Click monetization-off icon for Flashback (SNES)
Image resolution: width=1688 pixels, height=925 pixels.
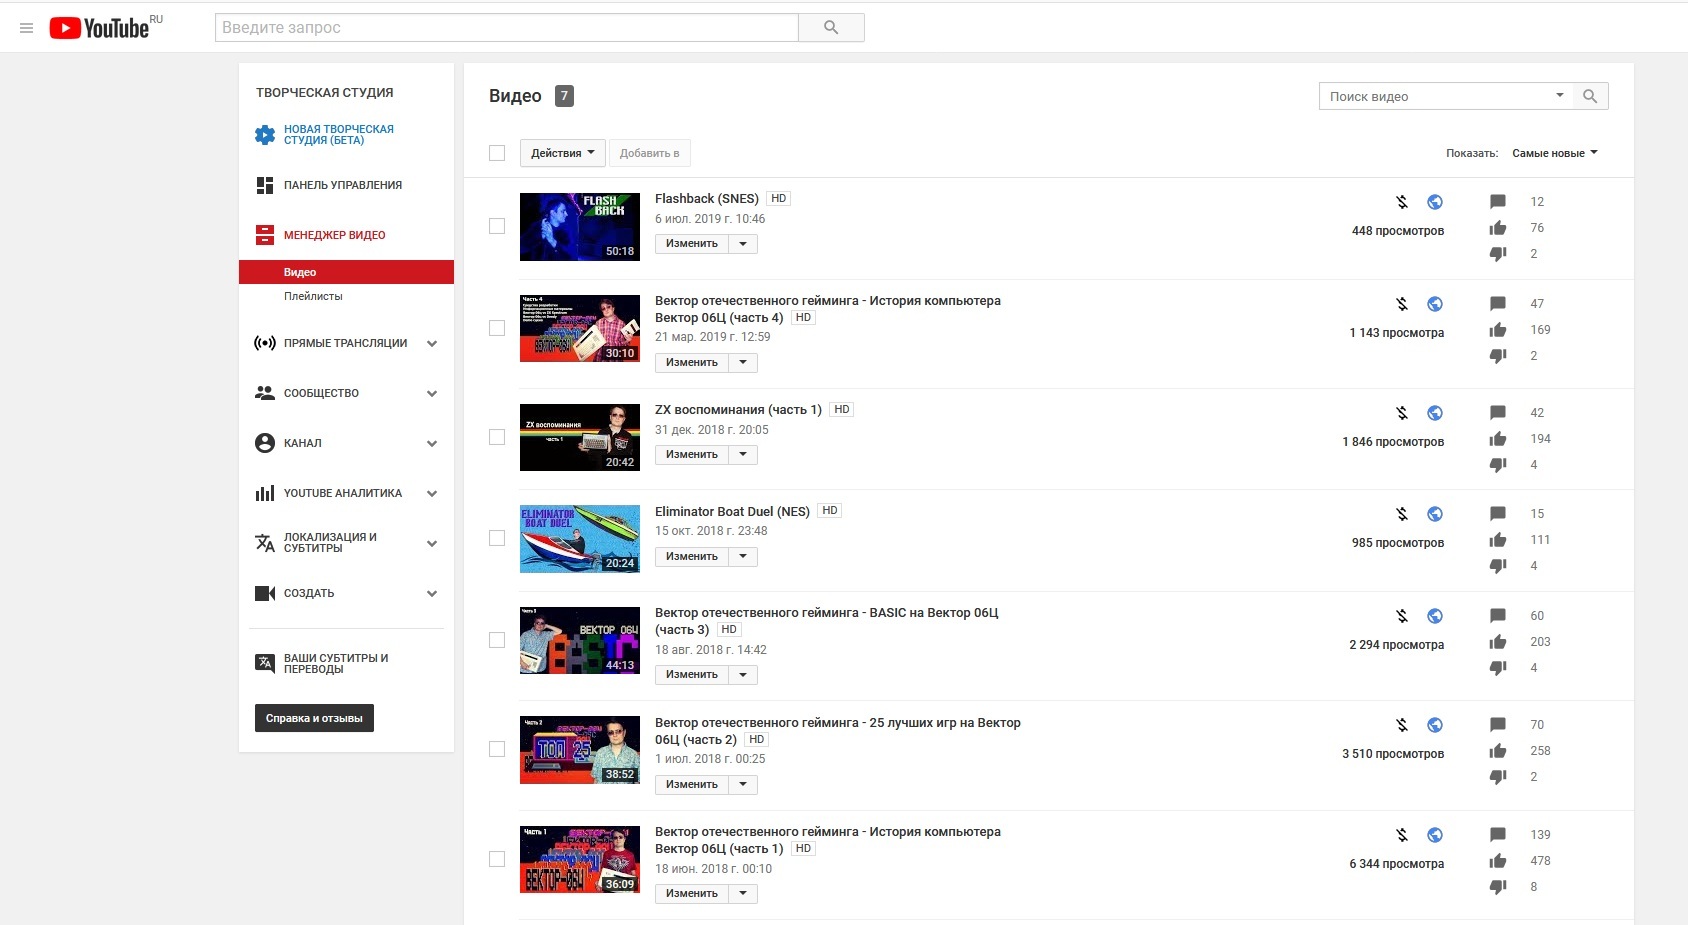(1402, 202)
